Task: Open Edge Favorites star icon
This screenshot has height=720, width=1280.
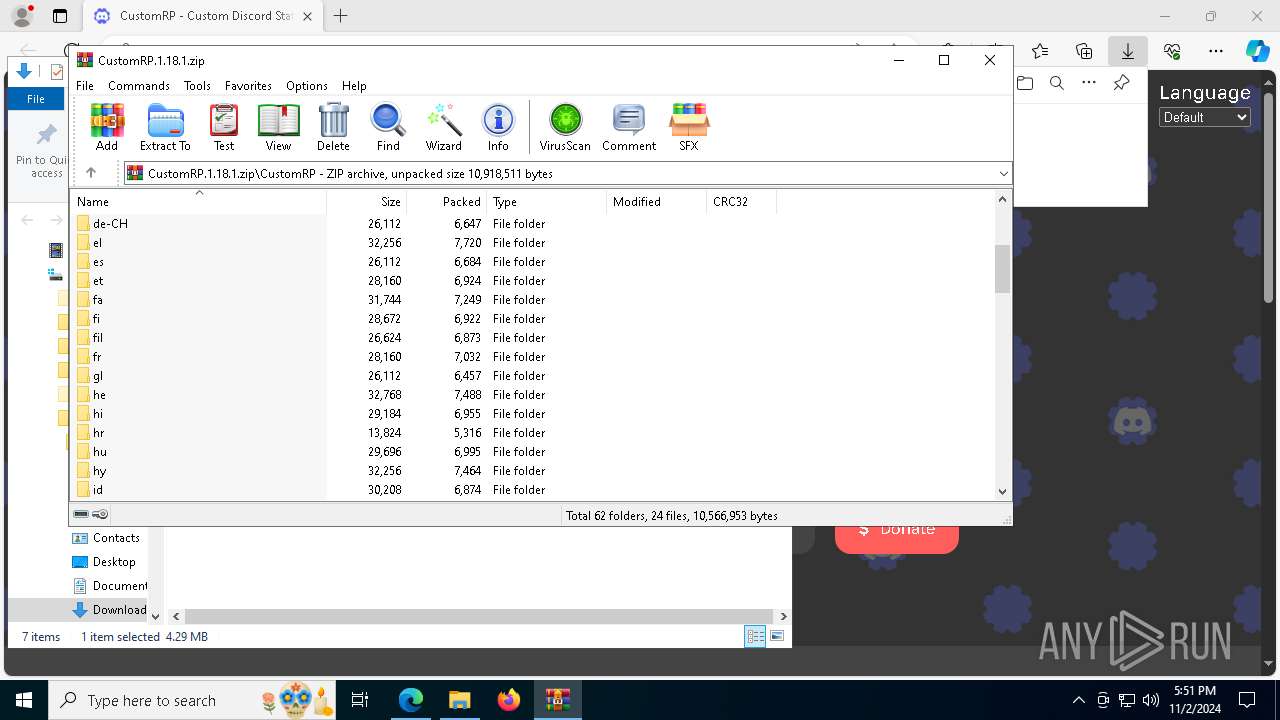Action: tap(1040, 51)
